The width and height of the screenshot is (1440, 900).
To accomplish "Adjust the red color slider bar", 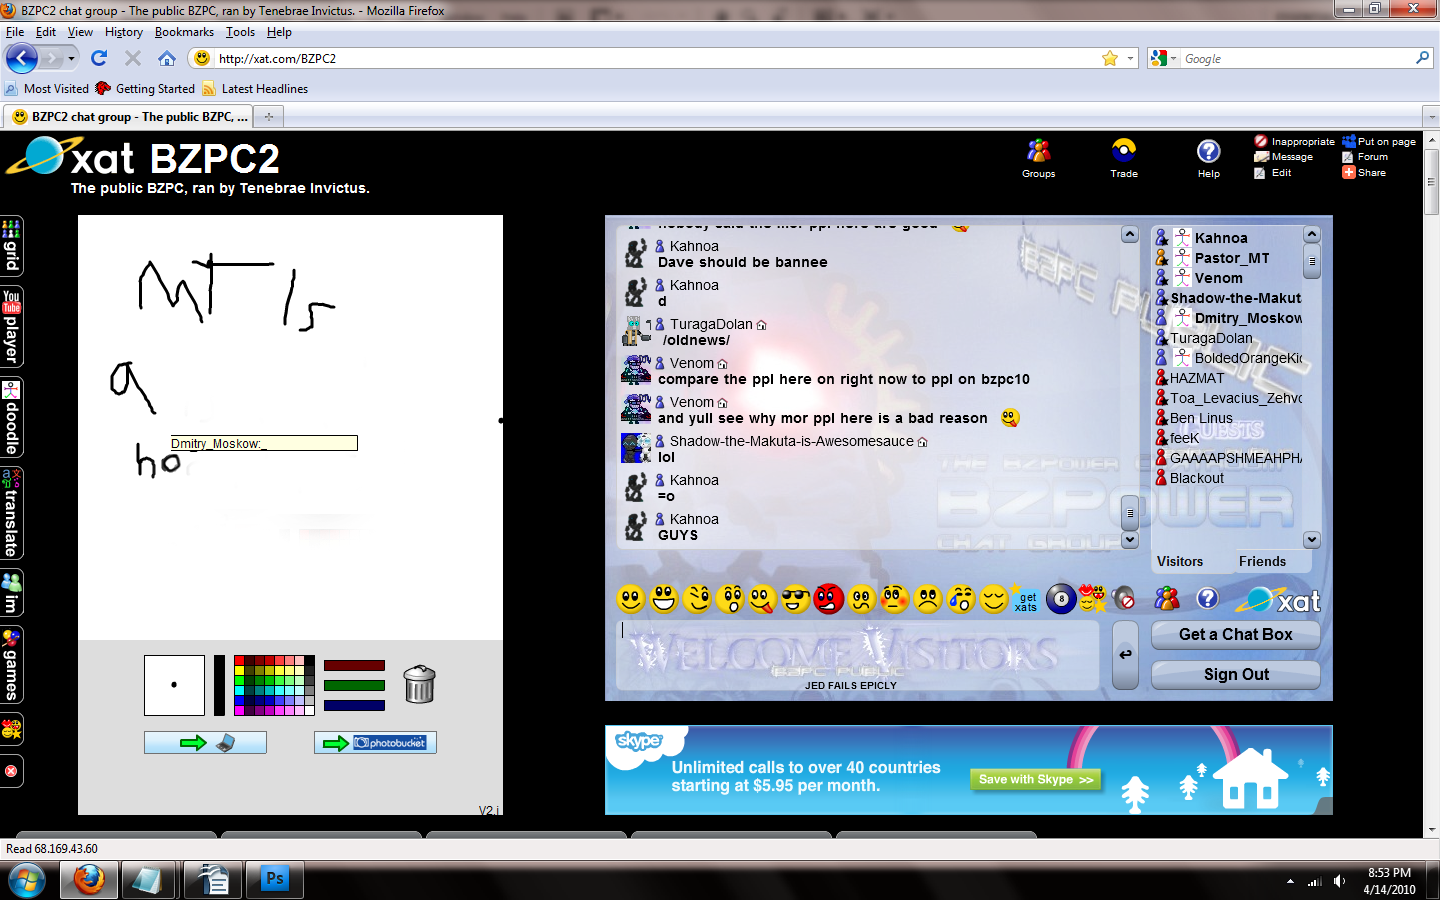I will pos(354,665).
